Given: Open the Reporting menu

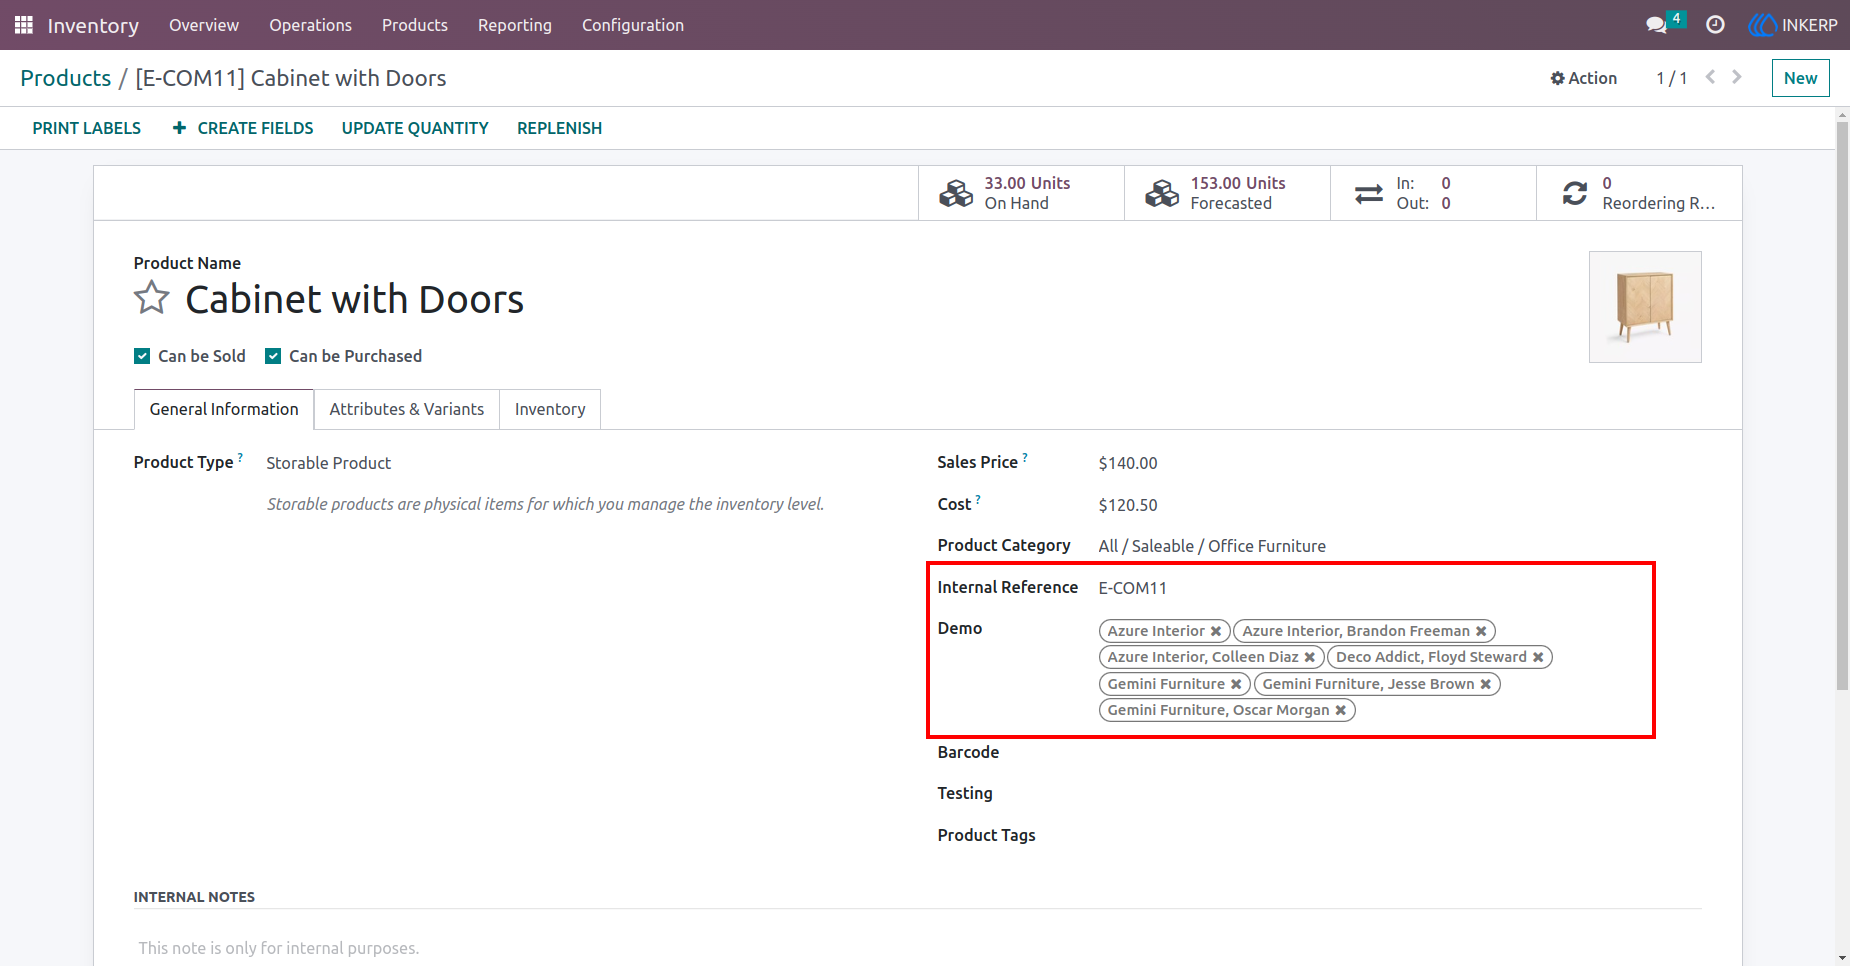Looking at the screenshot, I should tap(515, 25).
